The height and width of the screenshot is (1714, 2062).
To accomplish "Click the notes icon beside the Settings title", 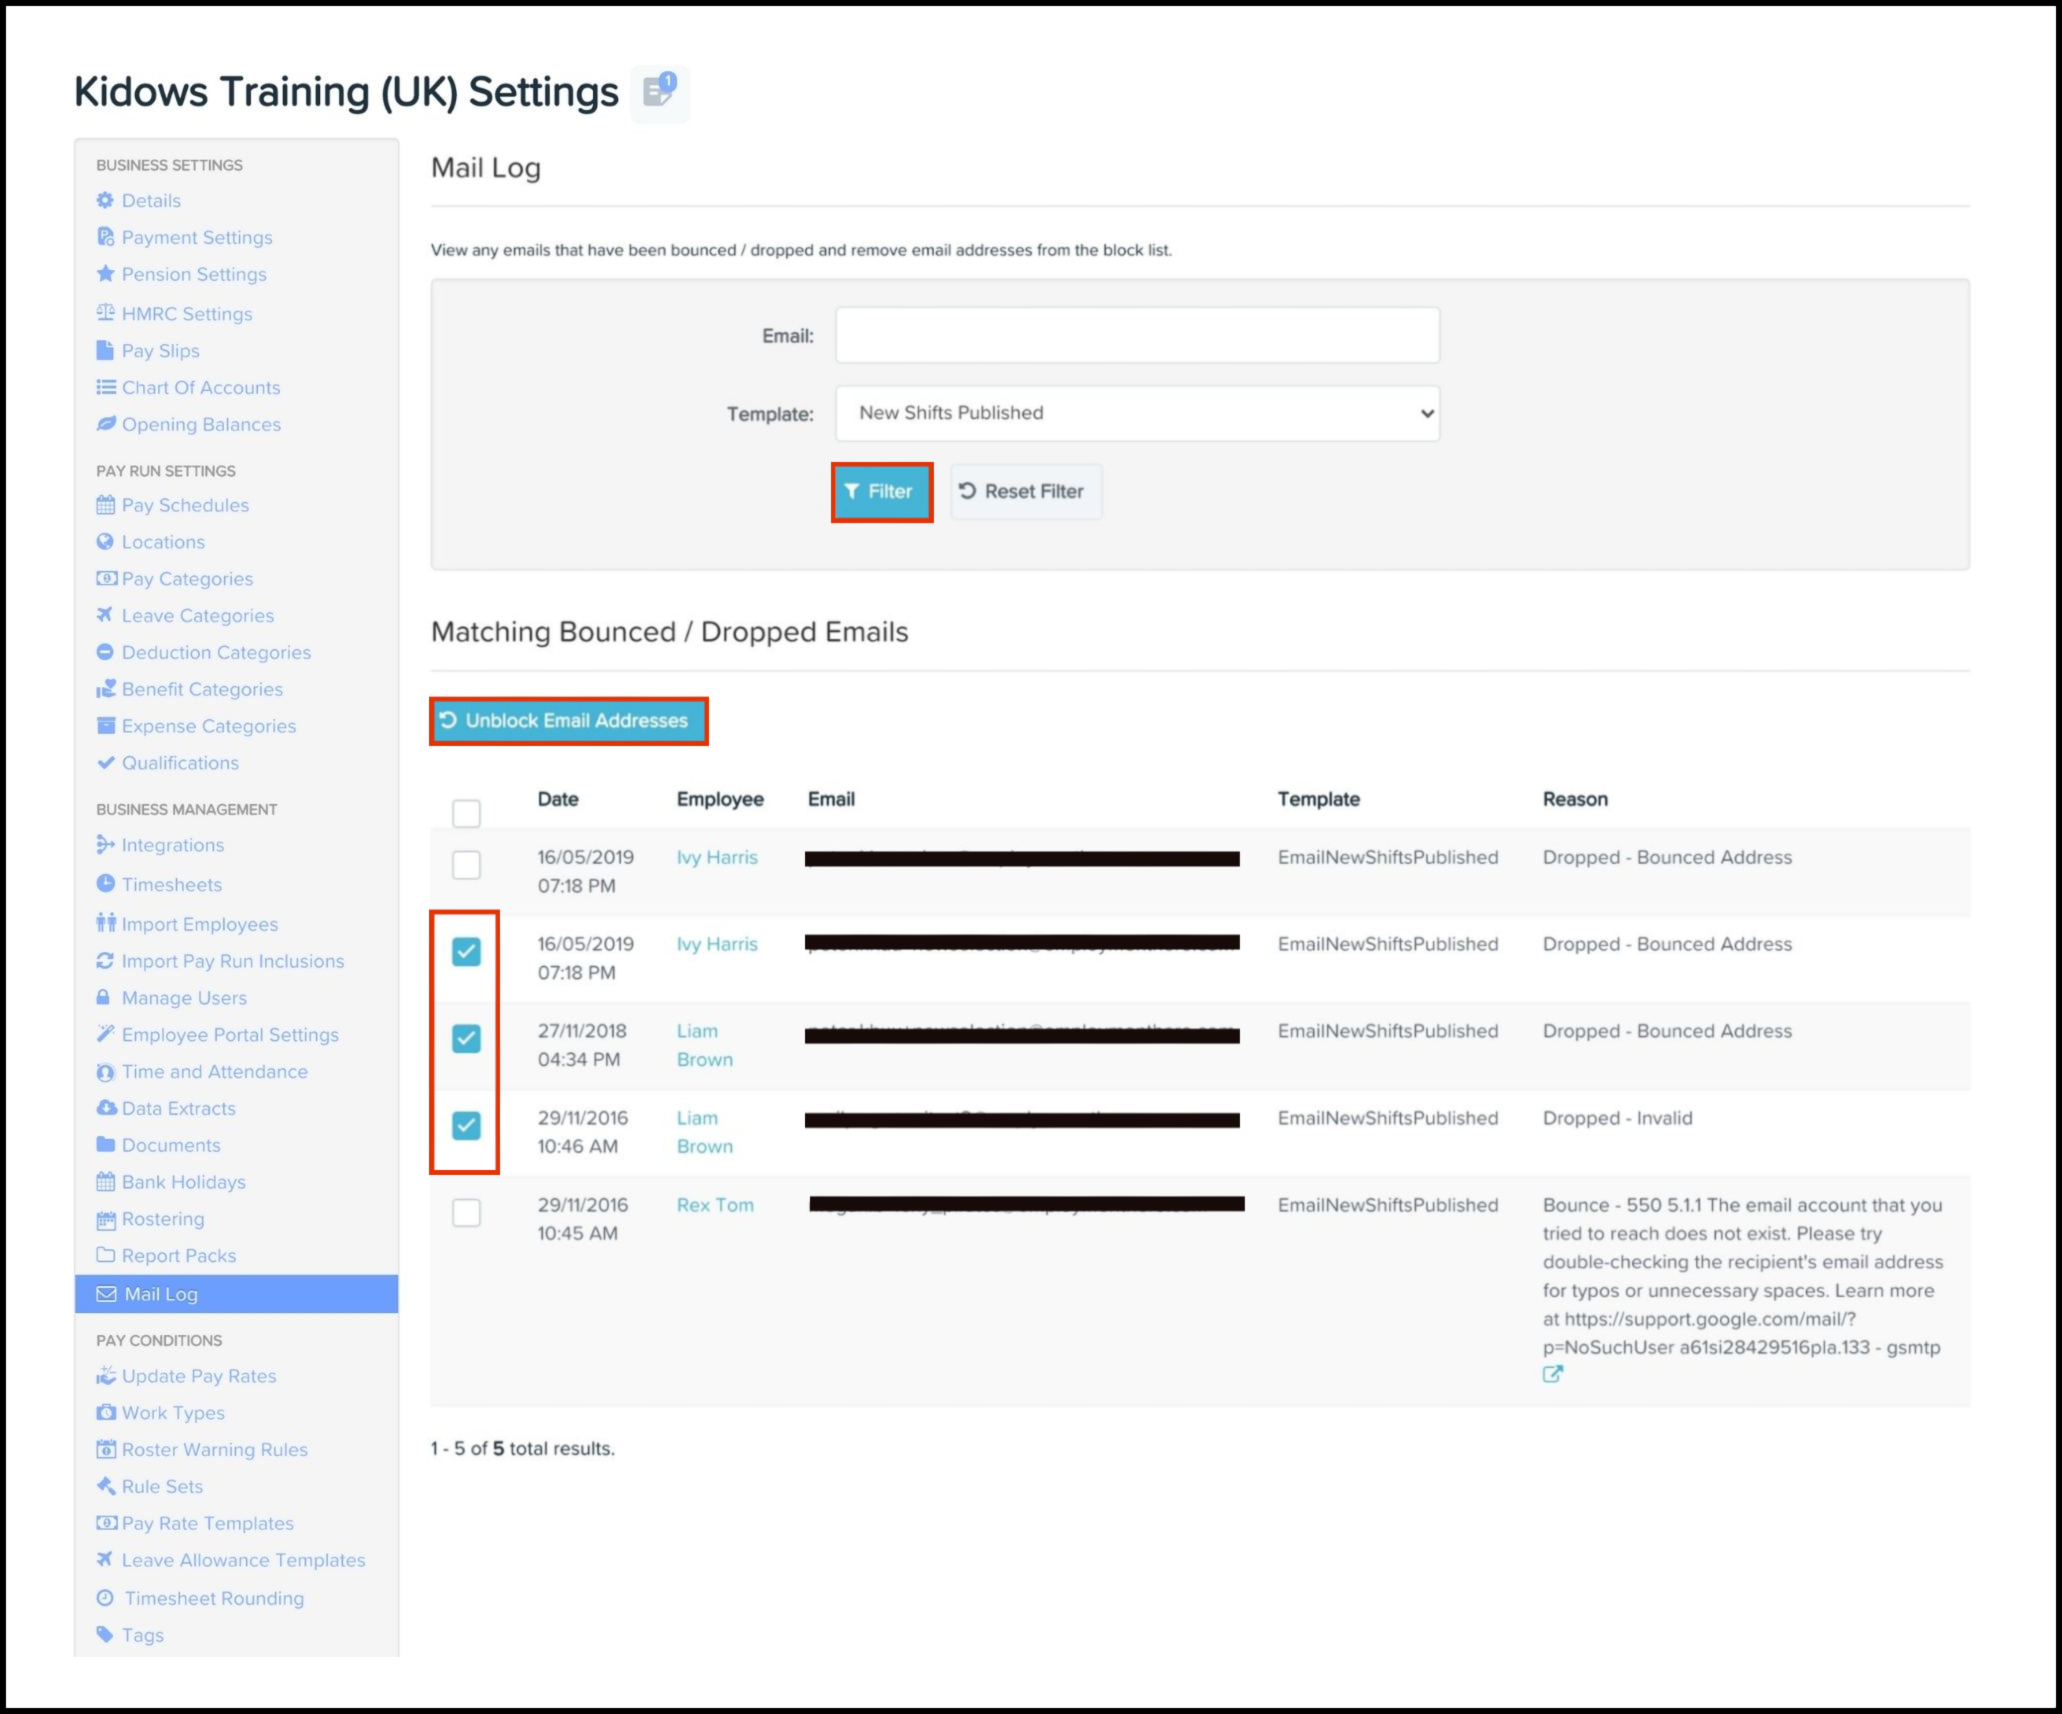I will point(659,92).
